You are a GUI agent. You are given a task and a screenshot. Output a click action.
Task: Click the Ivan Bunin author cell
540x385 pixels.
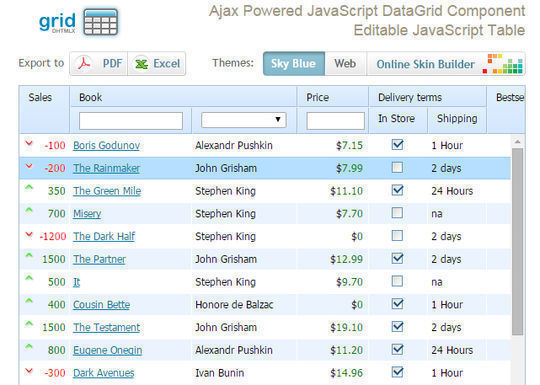coord(220,373)
